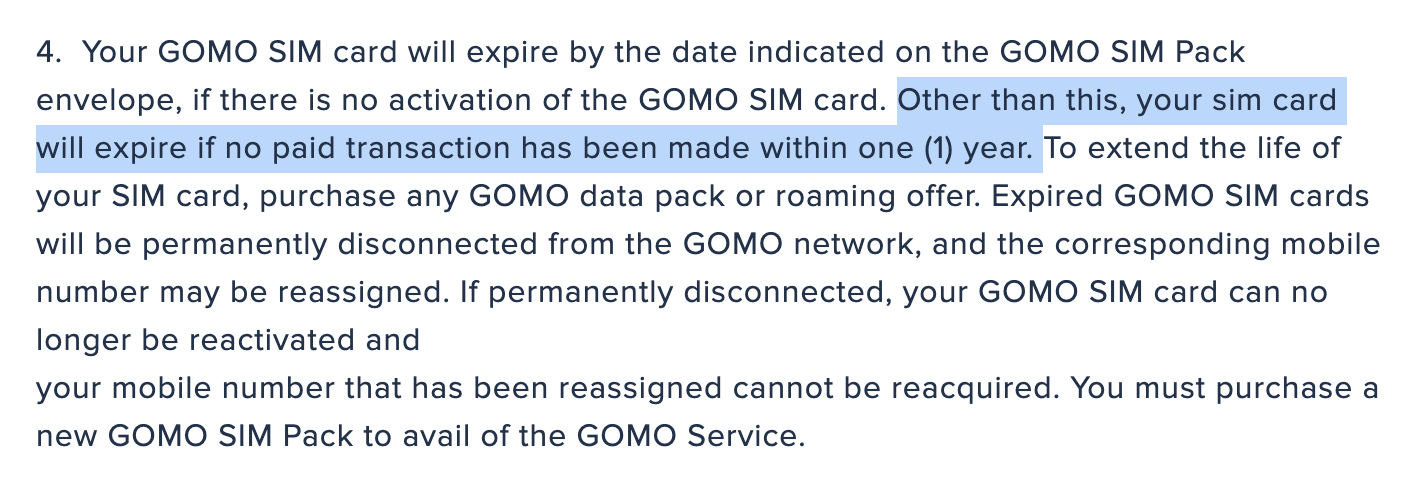Screen dimensions: 1414x478
Task: Click the word "Expired"
Action: click(x=1043, y=197)
